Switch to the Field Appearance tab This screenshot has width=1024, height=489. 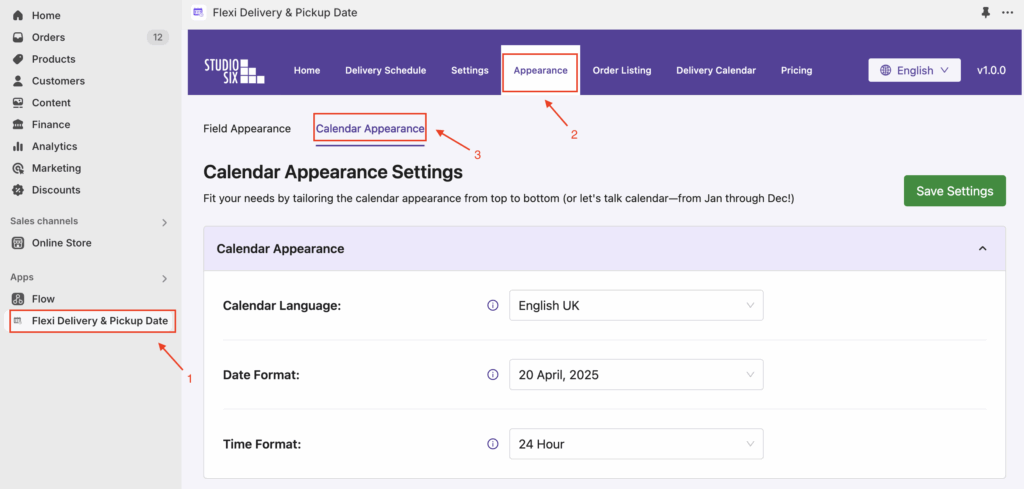(x=247, y=129)
